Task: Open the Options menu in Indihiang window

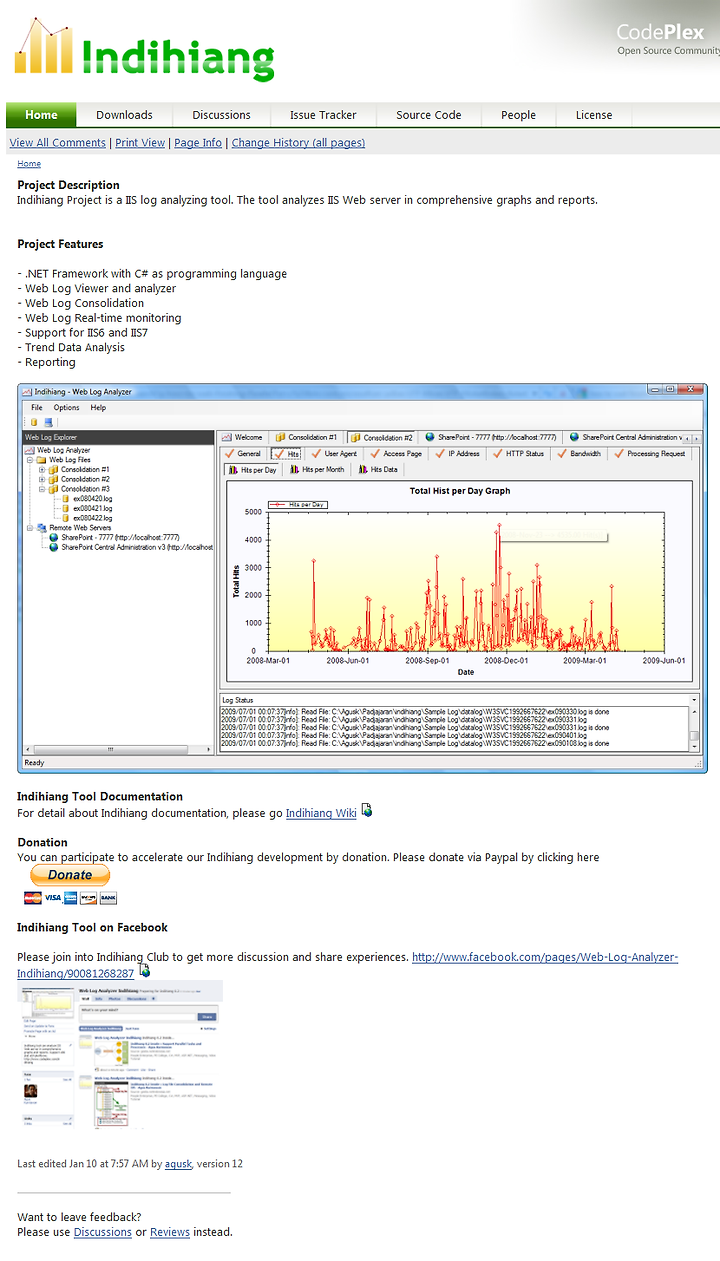Action: 67,407
